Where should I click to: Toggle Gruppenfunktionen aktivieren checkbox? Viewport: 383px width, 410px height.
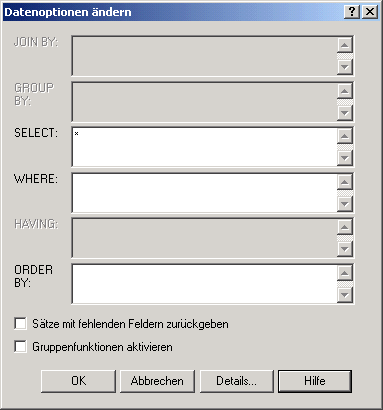click(x=20, y=347)
